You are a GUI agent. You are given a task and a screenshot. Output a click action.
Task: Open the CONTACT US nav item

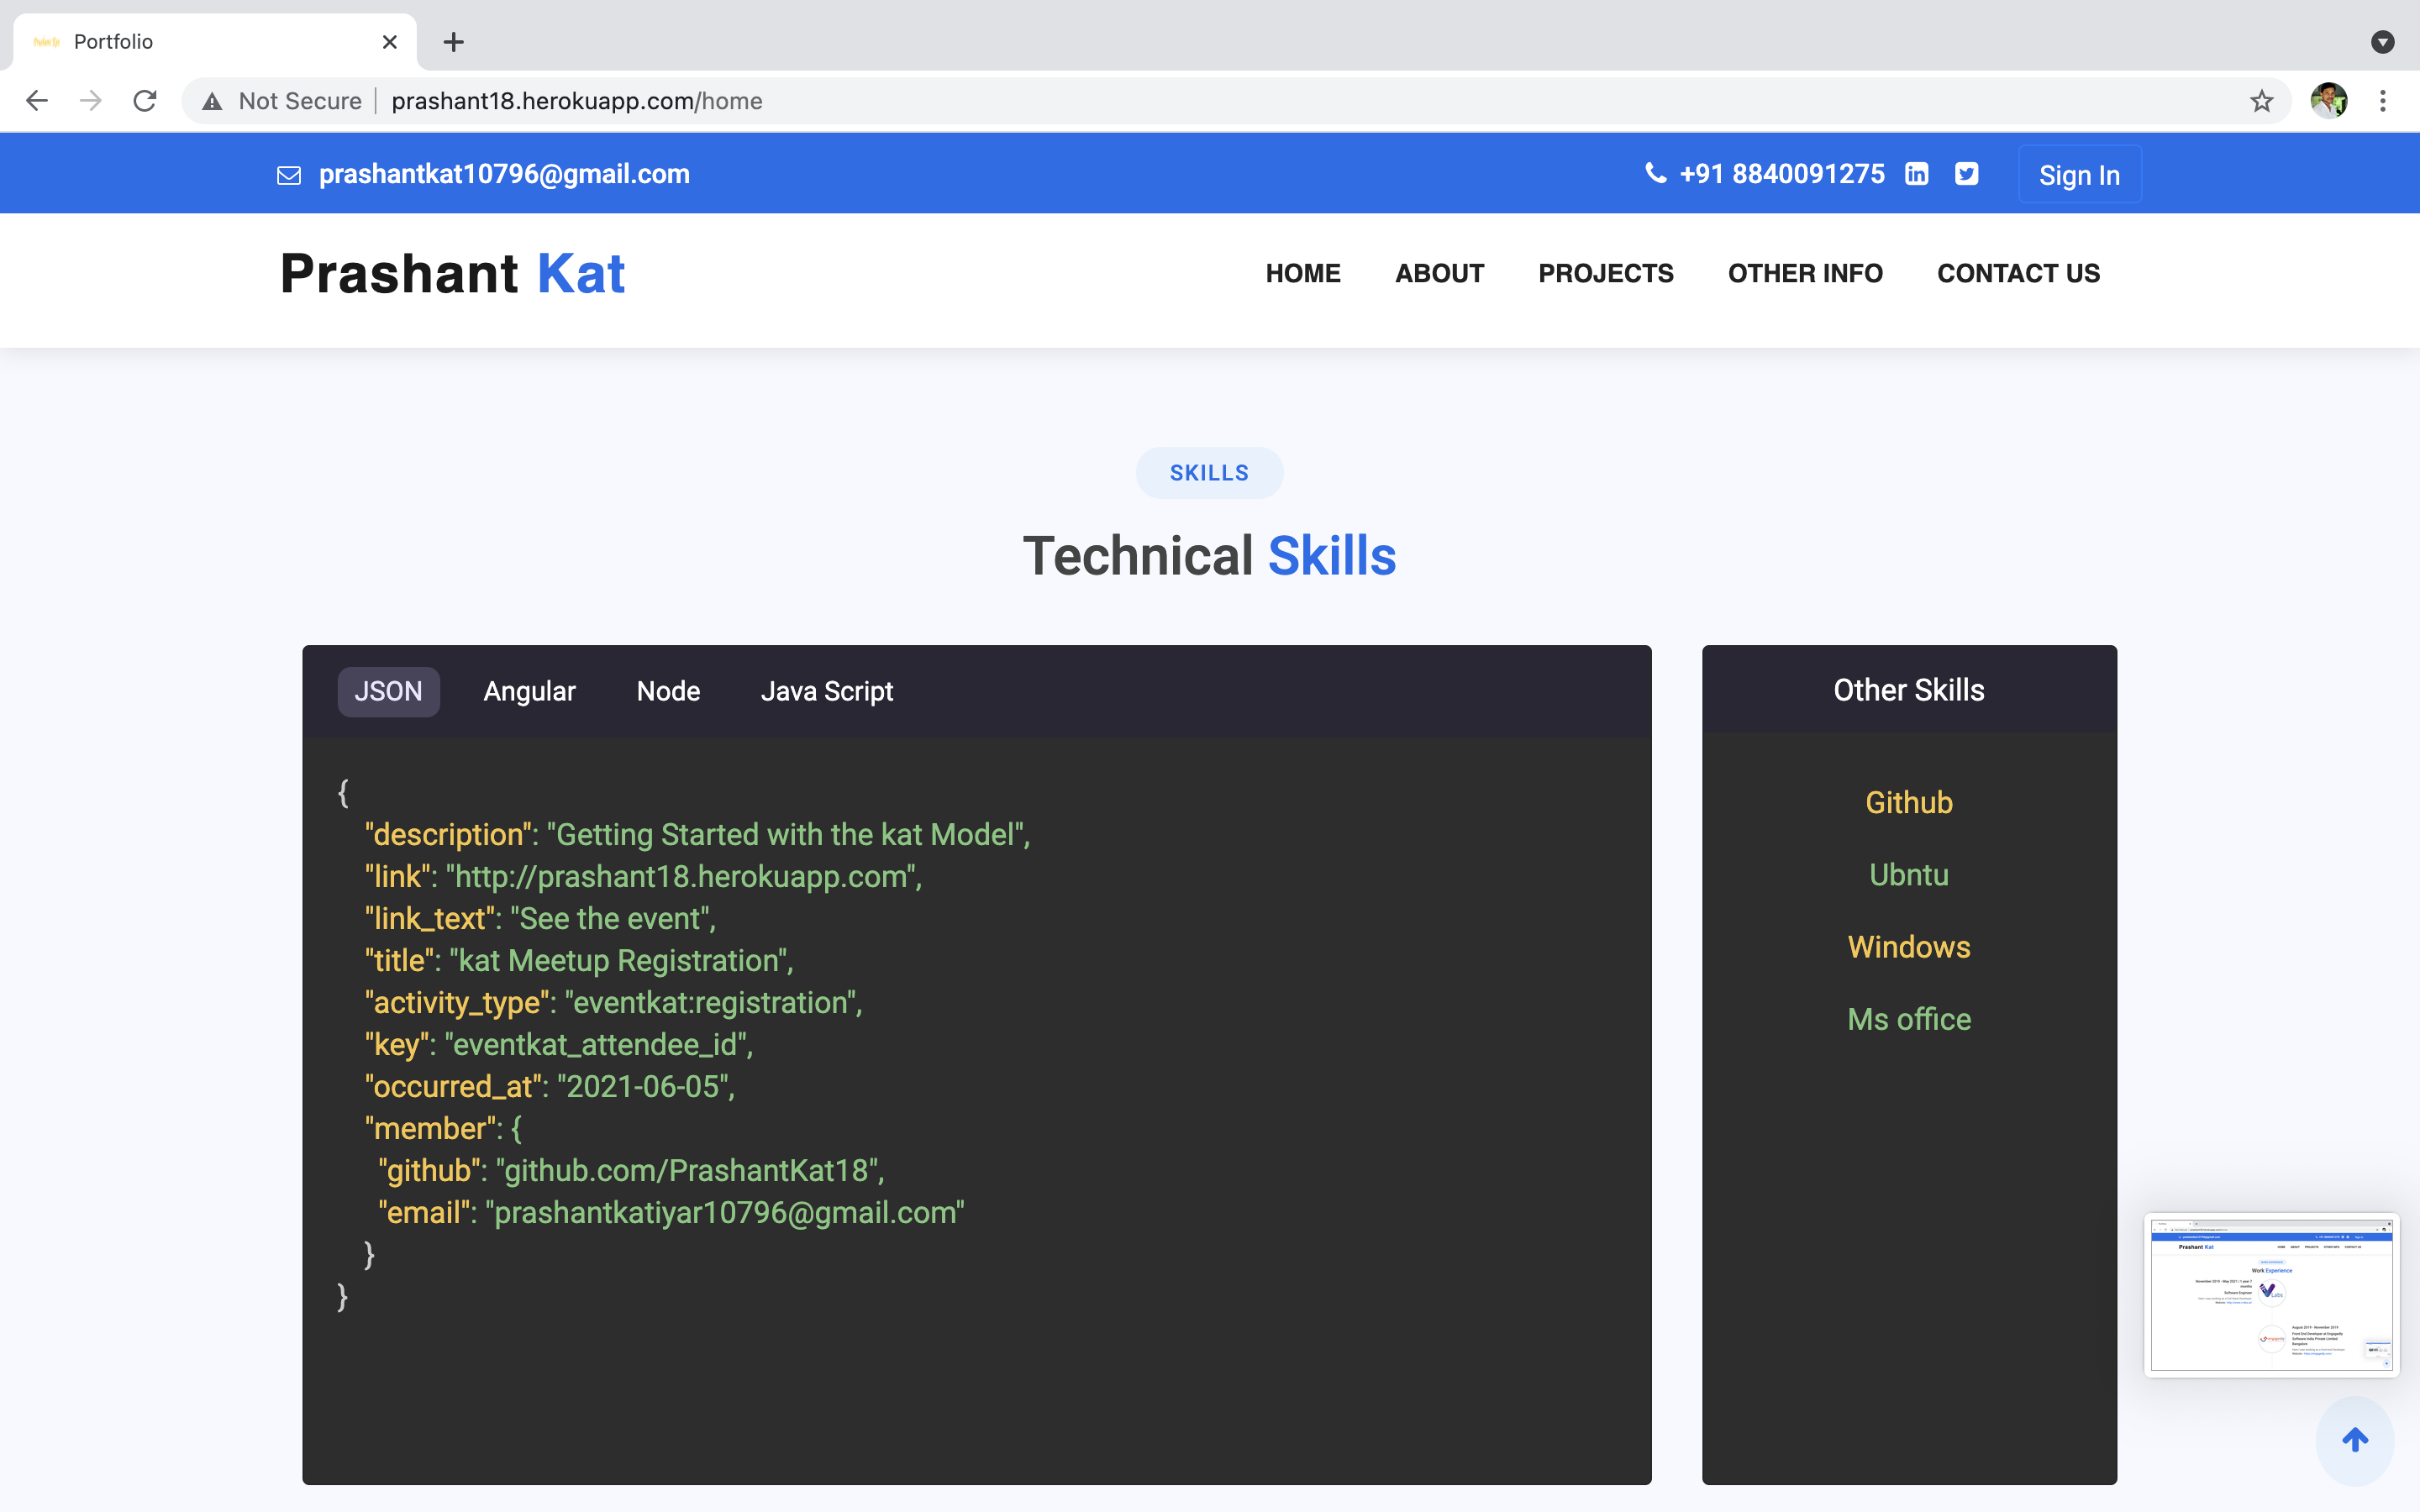click(x=2018, y=273)
